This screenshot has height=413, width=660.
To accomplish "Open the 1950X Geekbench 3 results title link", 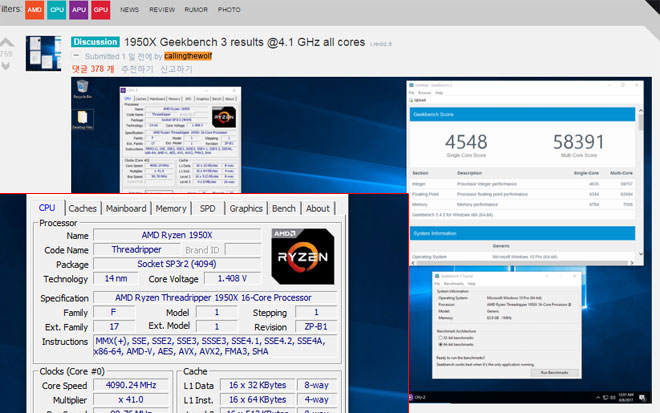I will click(245, 42).
